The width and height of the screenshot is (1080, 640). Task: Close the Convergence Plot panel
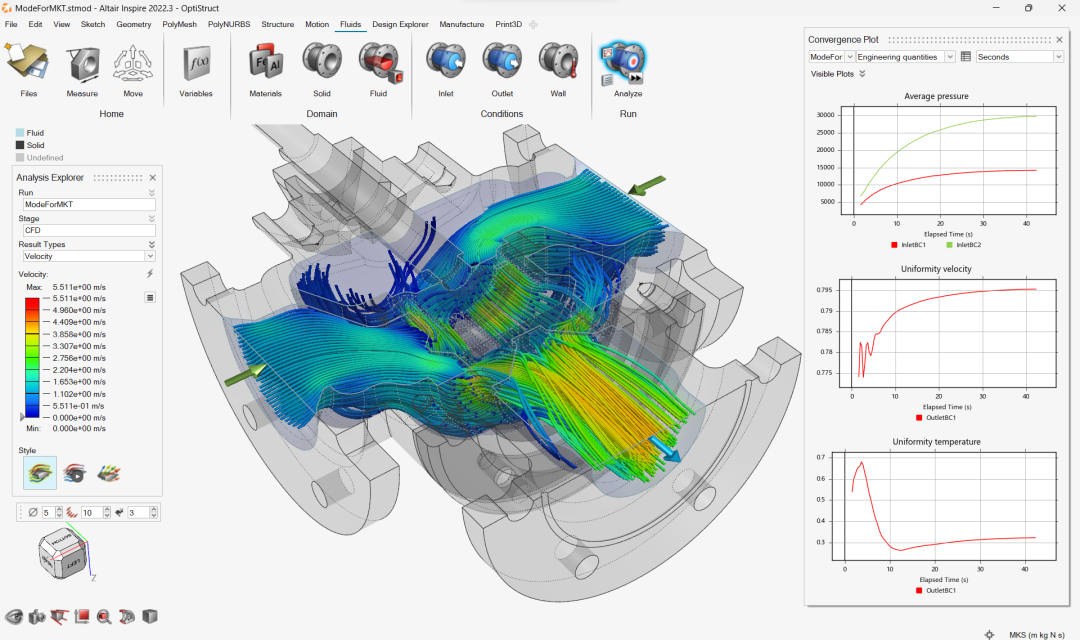1059,40
